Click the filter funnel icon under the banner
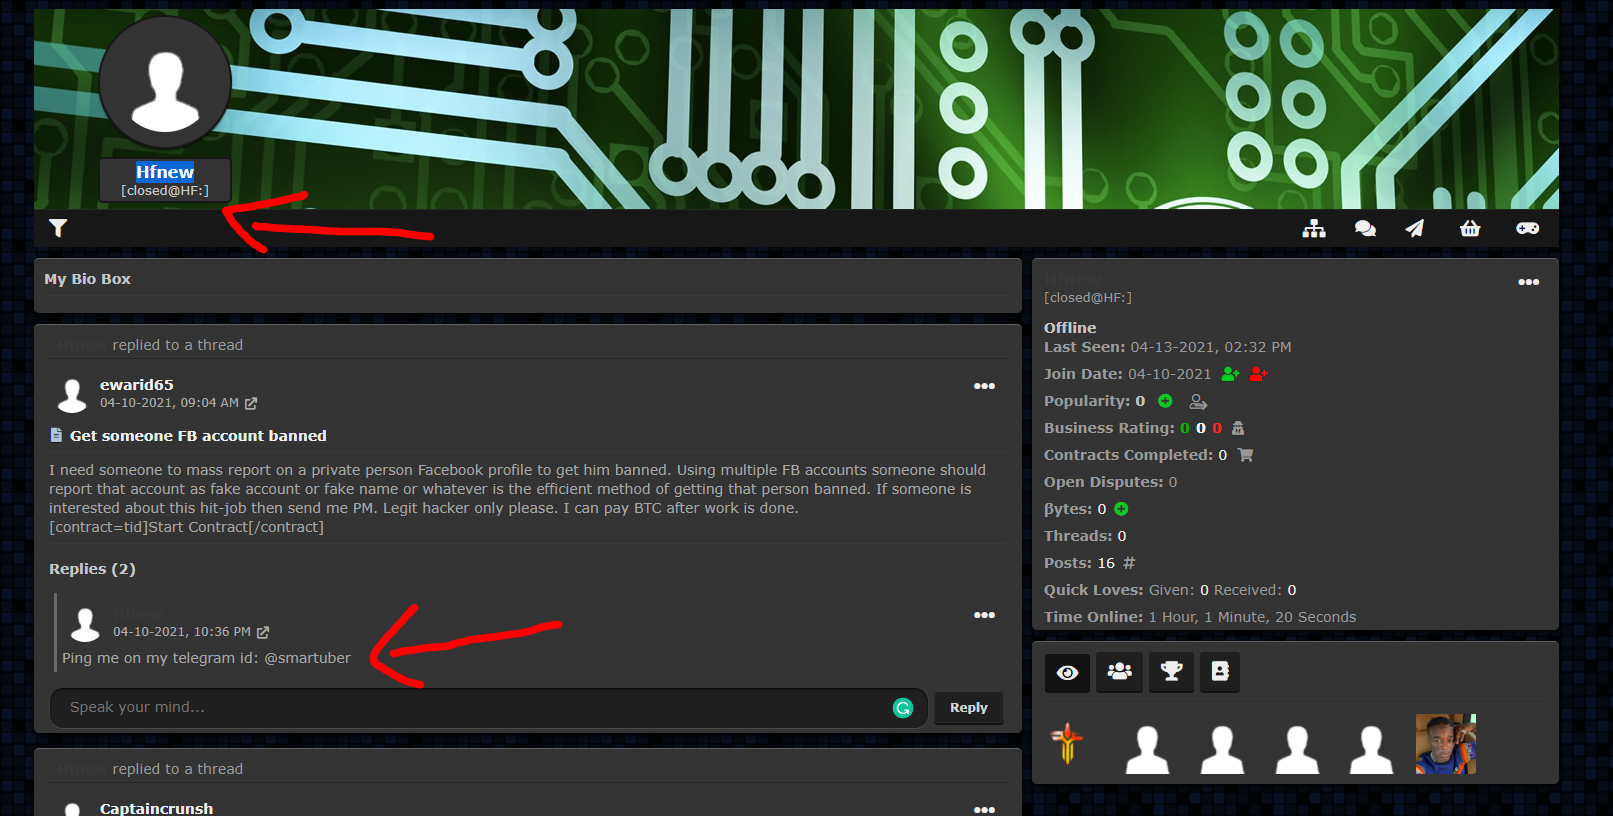This screenshot has height=816, width=1613. pyautogui.click(x=58, y=229)
